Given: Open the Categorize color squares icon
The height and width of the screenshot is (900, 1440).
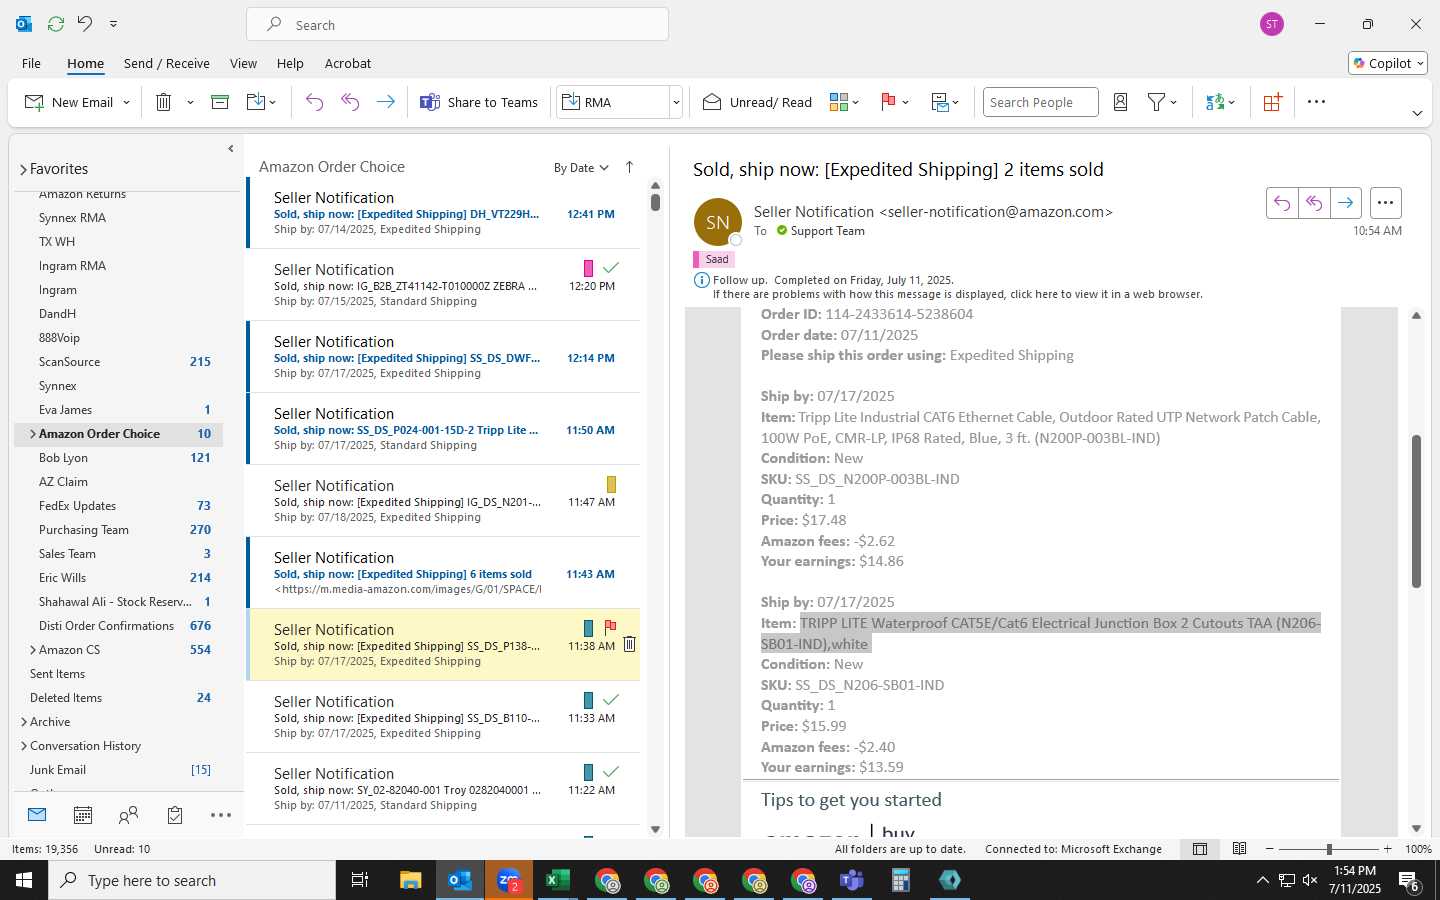Looking at the screenshot, I should tap(839, 102).
